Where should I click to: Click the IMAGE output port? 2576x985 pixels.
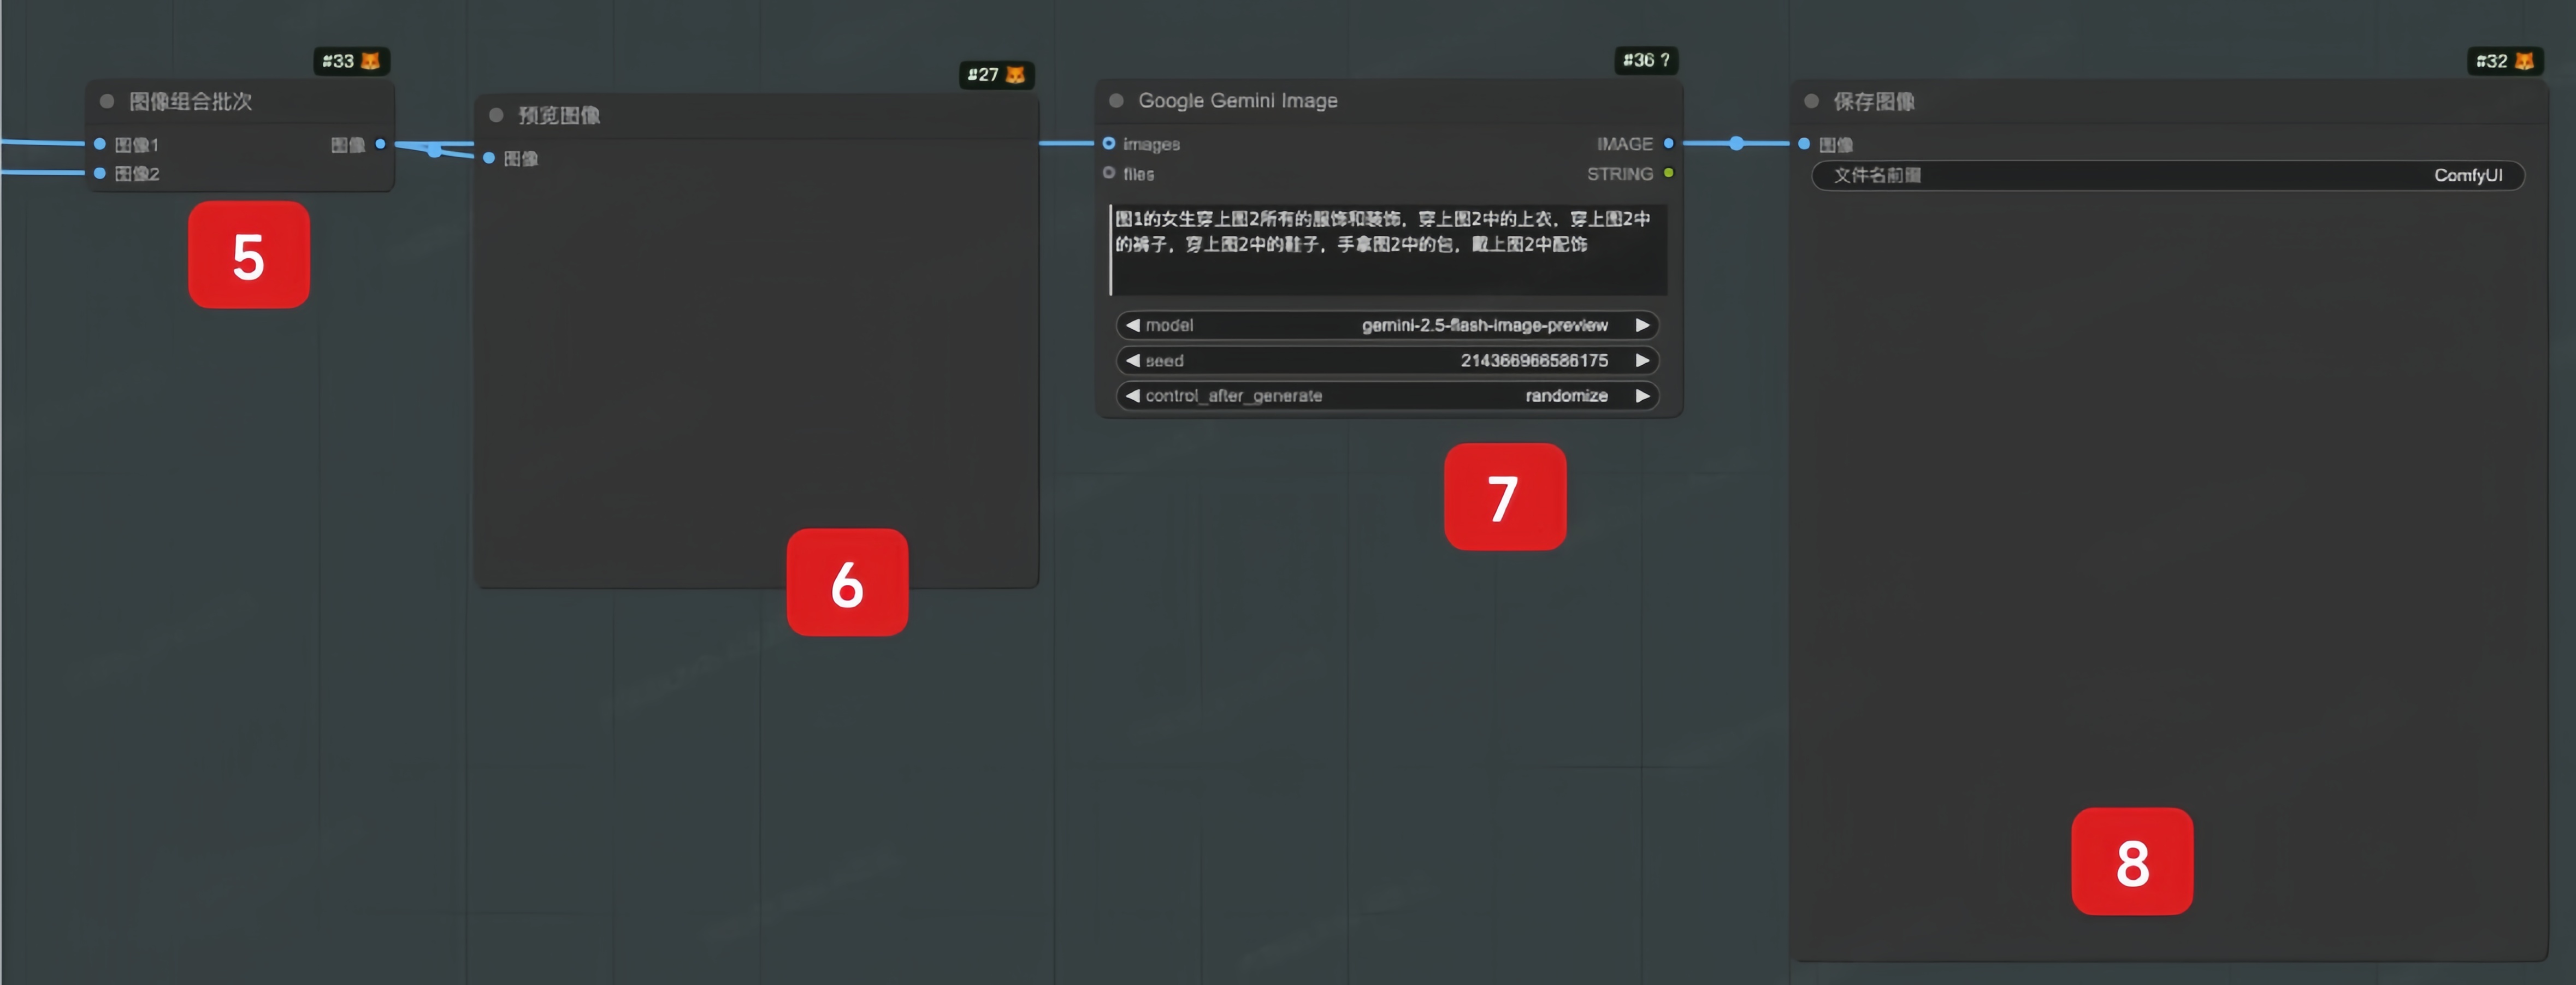(x=1668, y=144)
